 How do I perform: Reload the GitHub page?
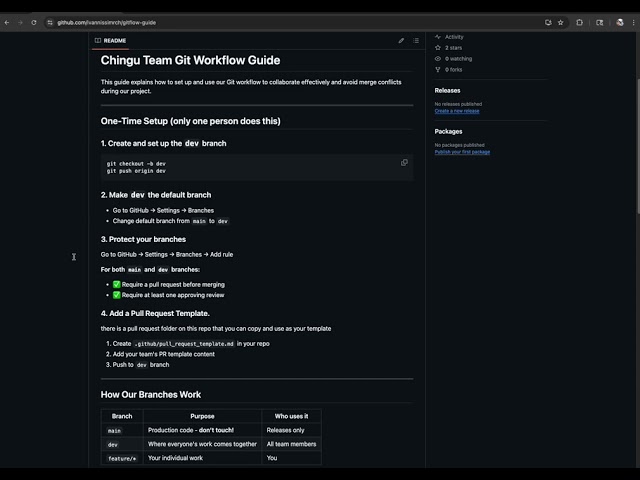tap(34, 23)
